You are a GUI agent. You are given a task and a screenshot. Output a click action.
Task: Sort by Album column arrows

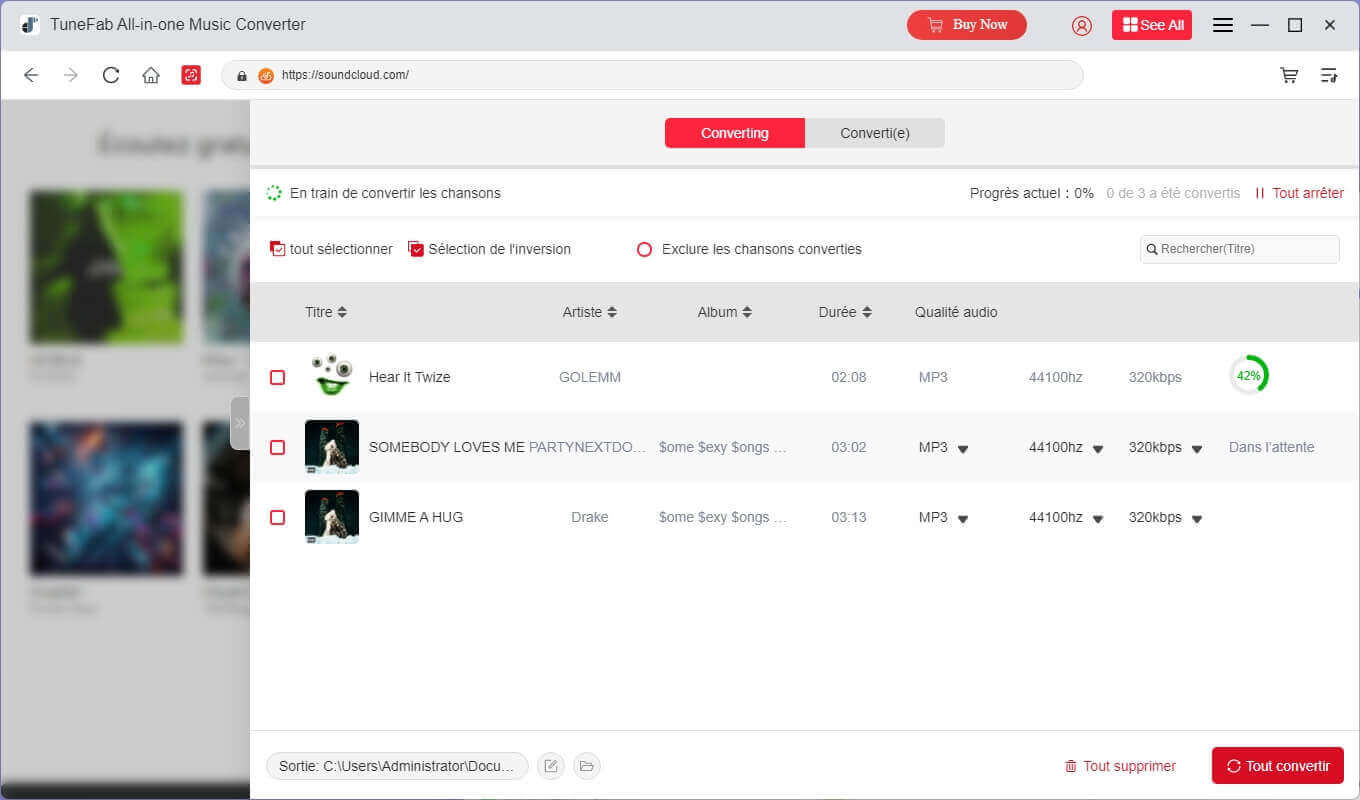pos(747,312)
